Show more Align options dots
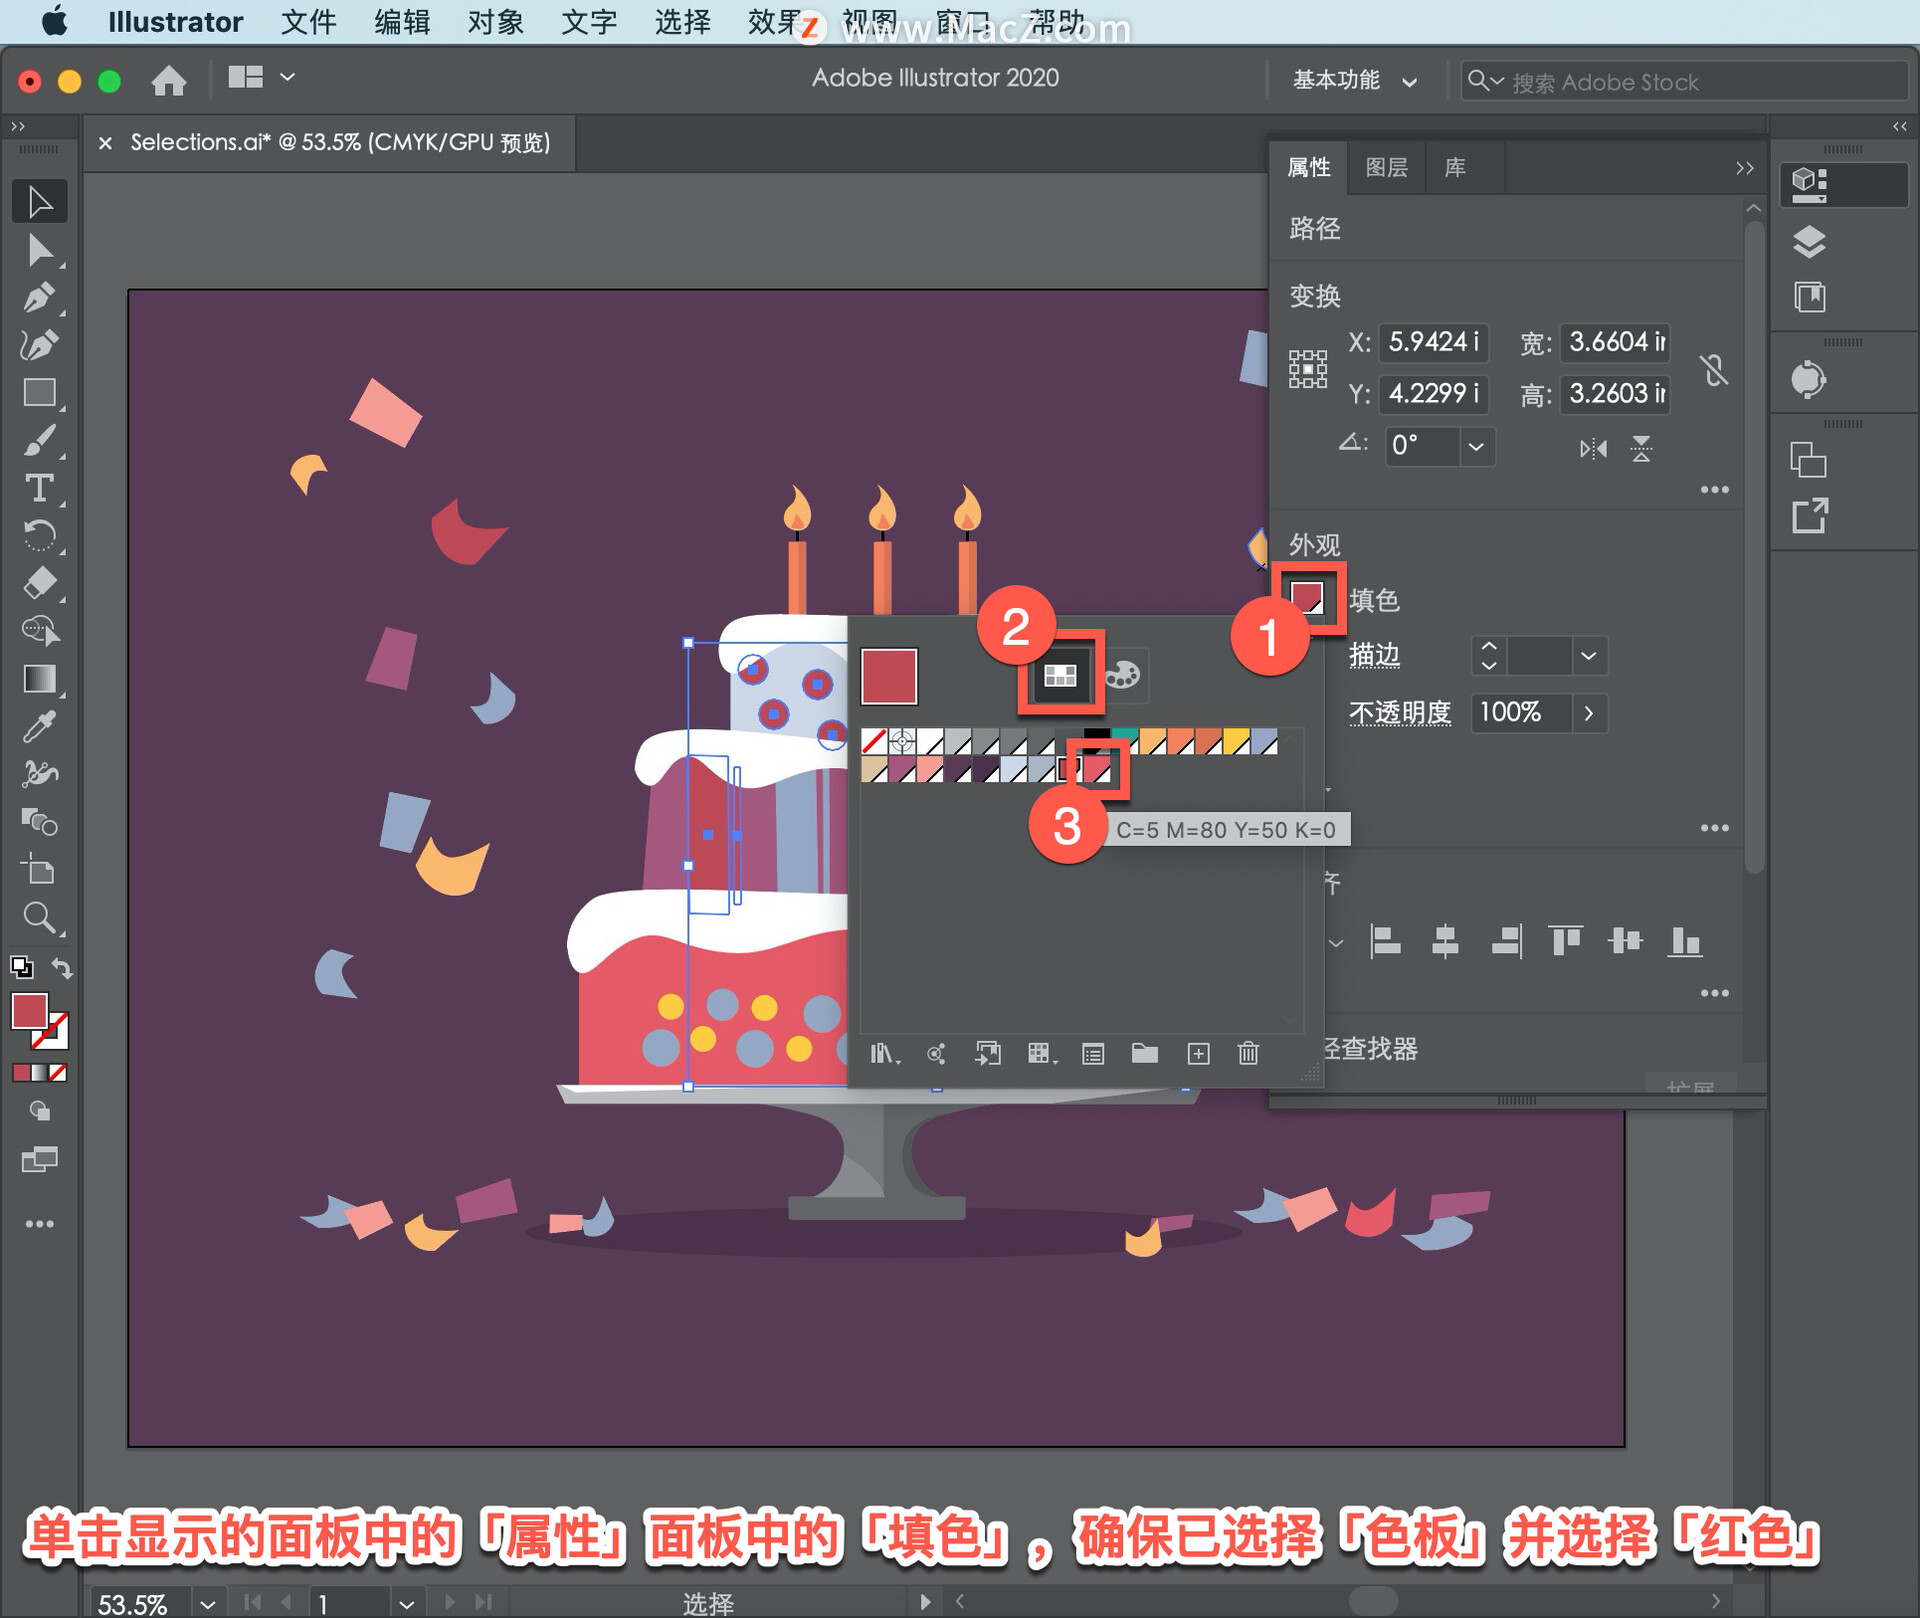This screenshot has width=1920, height=1618. pos(1714,993)
